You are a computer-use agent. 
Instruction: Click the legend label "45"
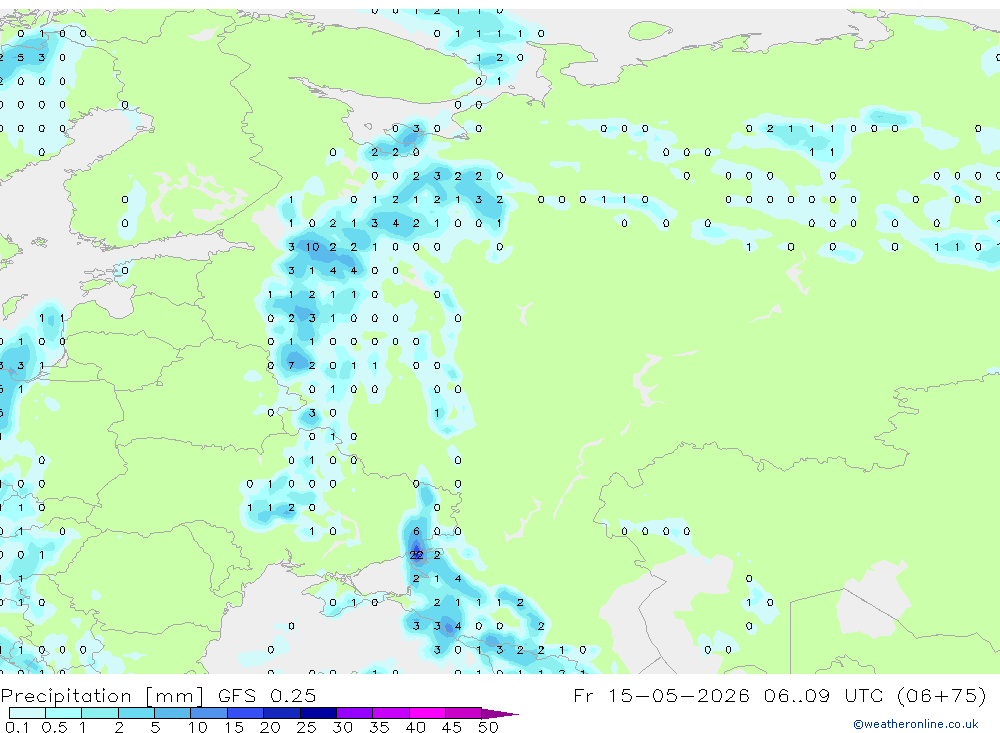tap(452, 727)
